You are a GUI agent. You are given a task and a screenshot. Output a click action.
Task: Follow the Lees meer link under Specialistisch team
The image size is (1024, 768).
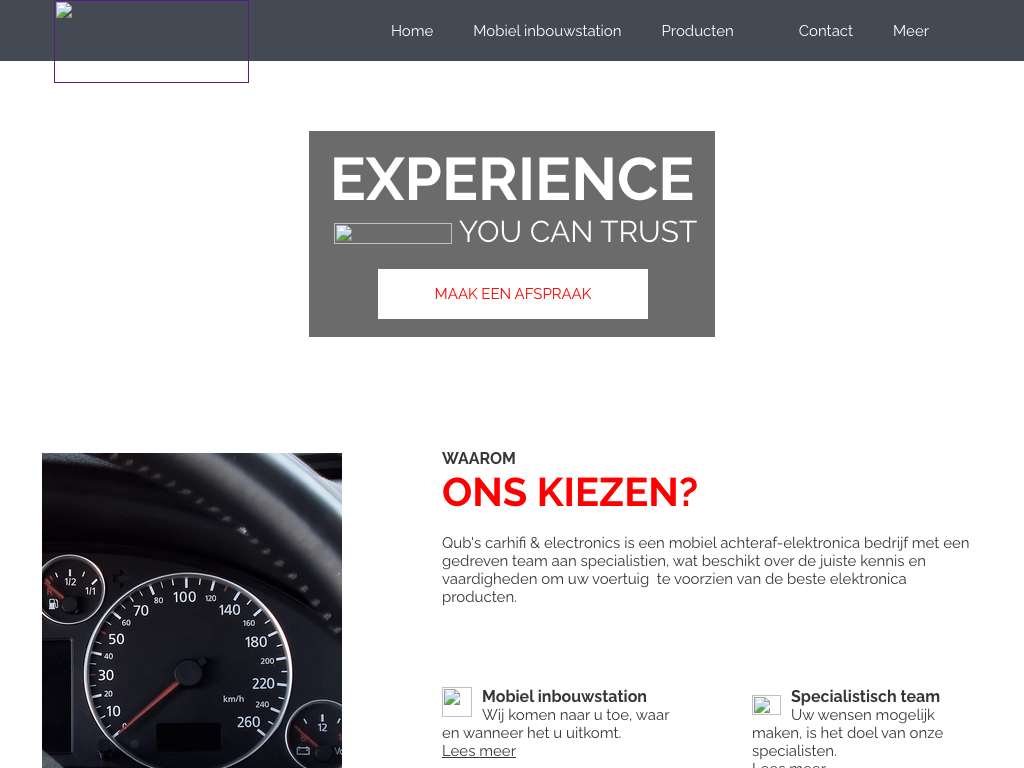tap(789, 765)
